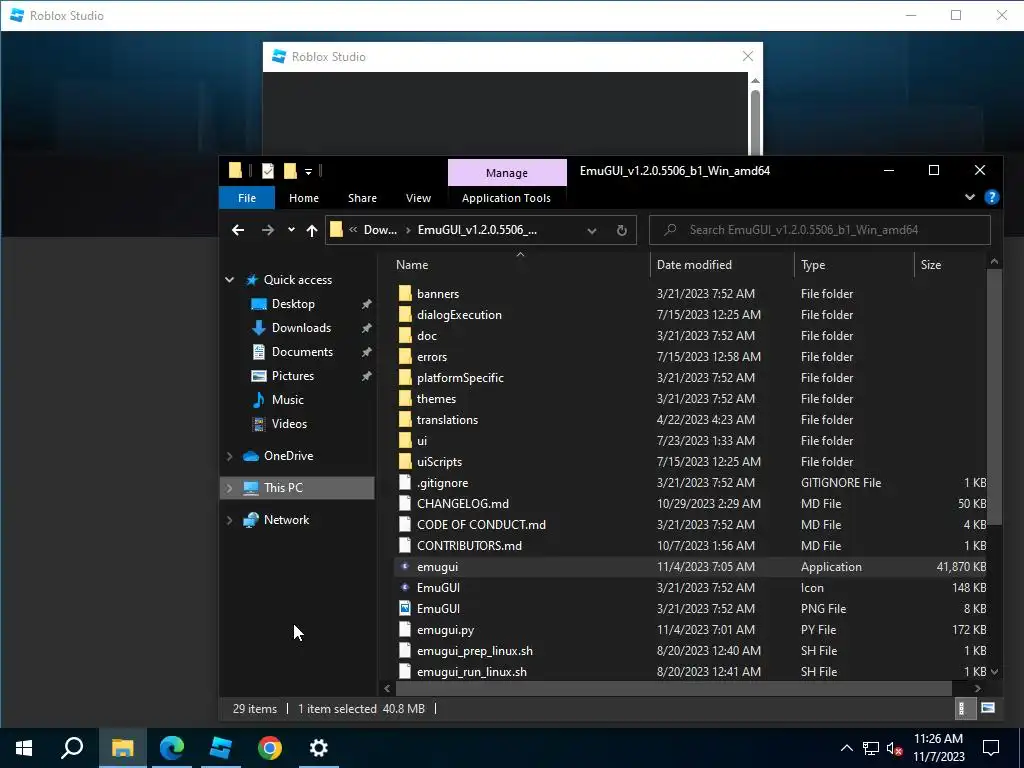Expand the This PC tree node
Image resolution: width=1024 pixels, height=768 pixels.
[x=229, y=488]
